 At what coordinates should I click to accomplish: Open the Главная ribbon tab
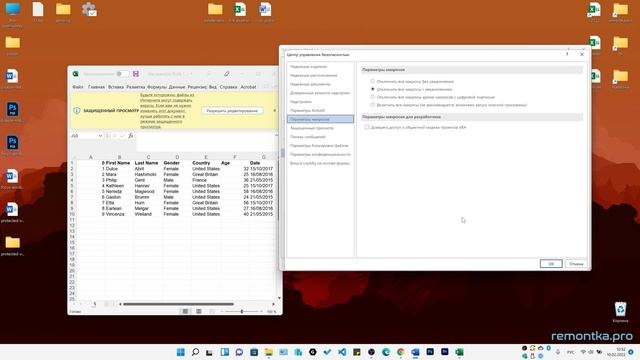(96, 87)
